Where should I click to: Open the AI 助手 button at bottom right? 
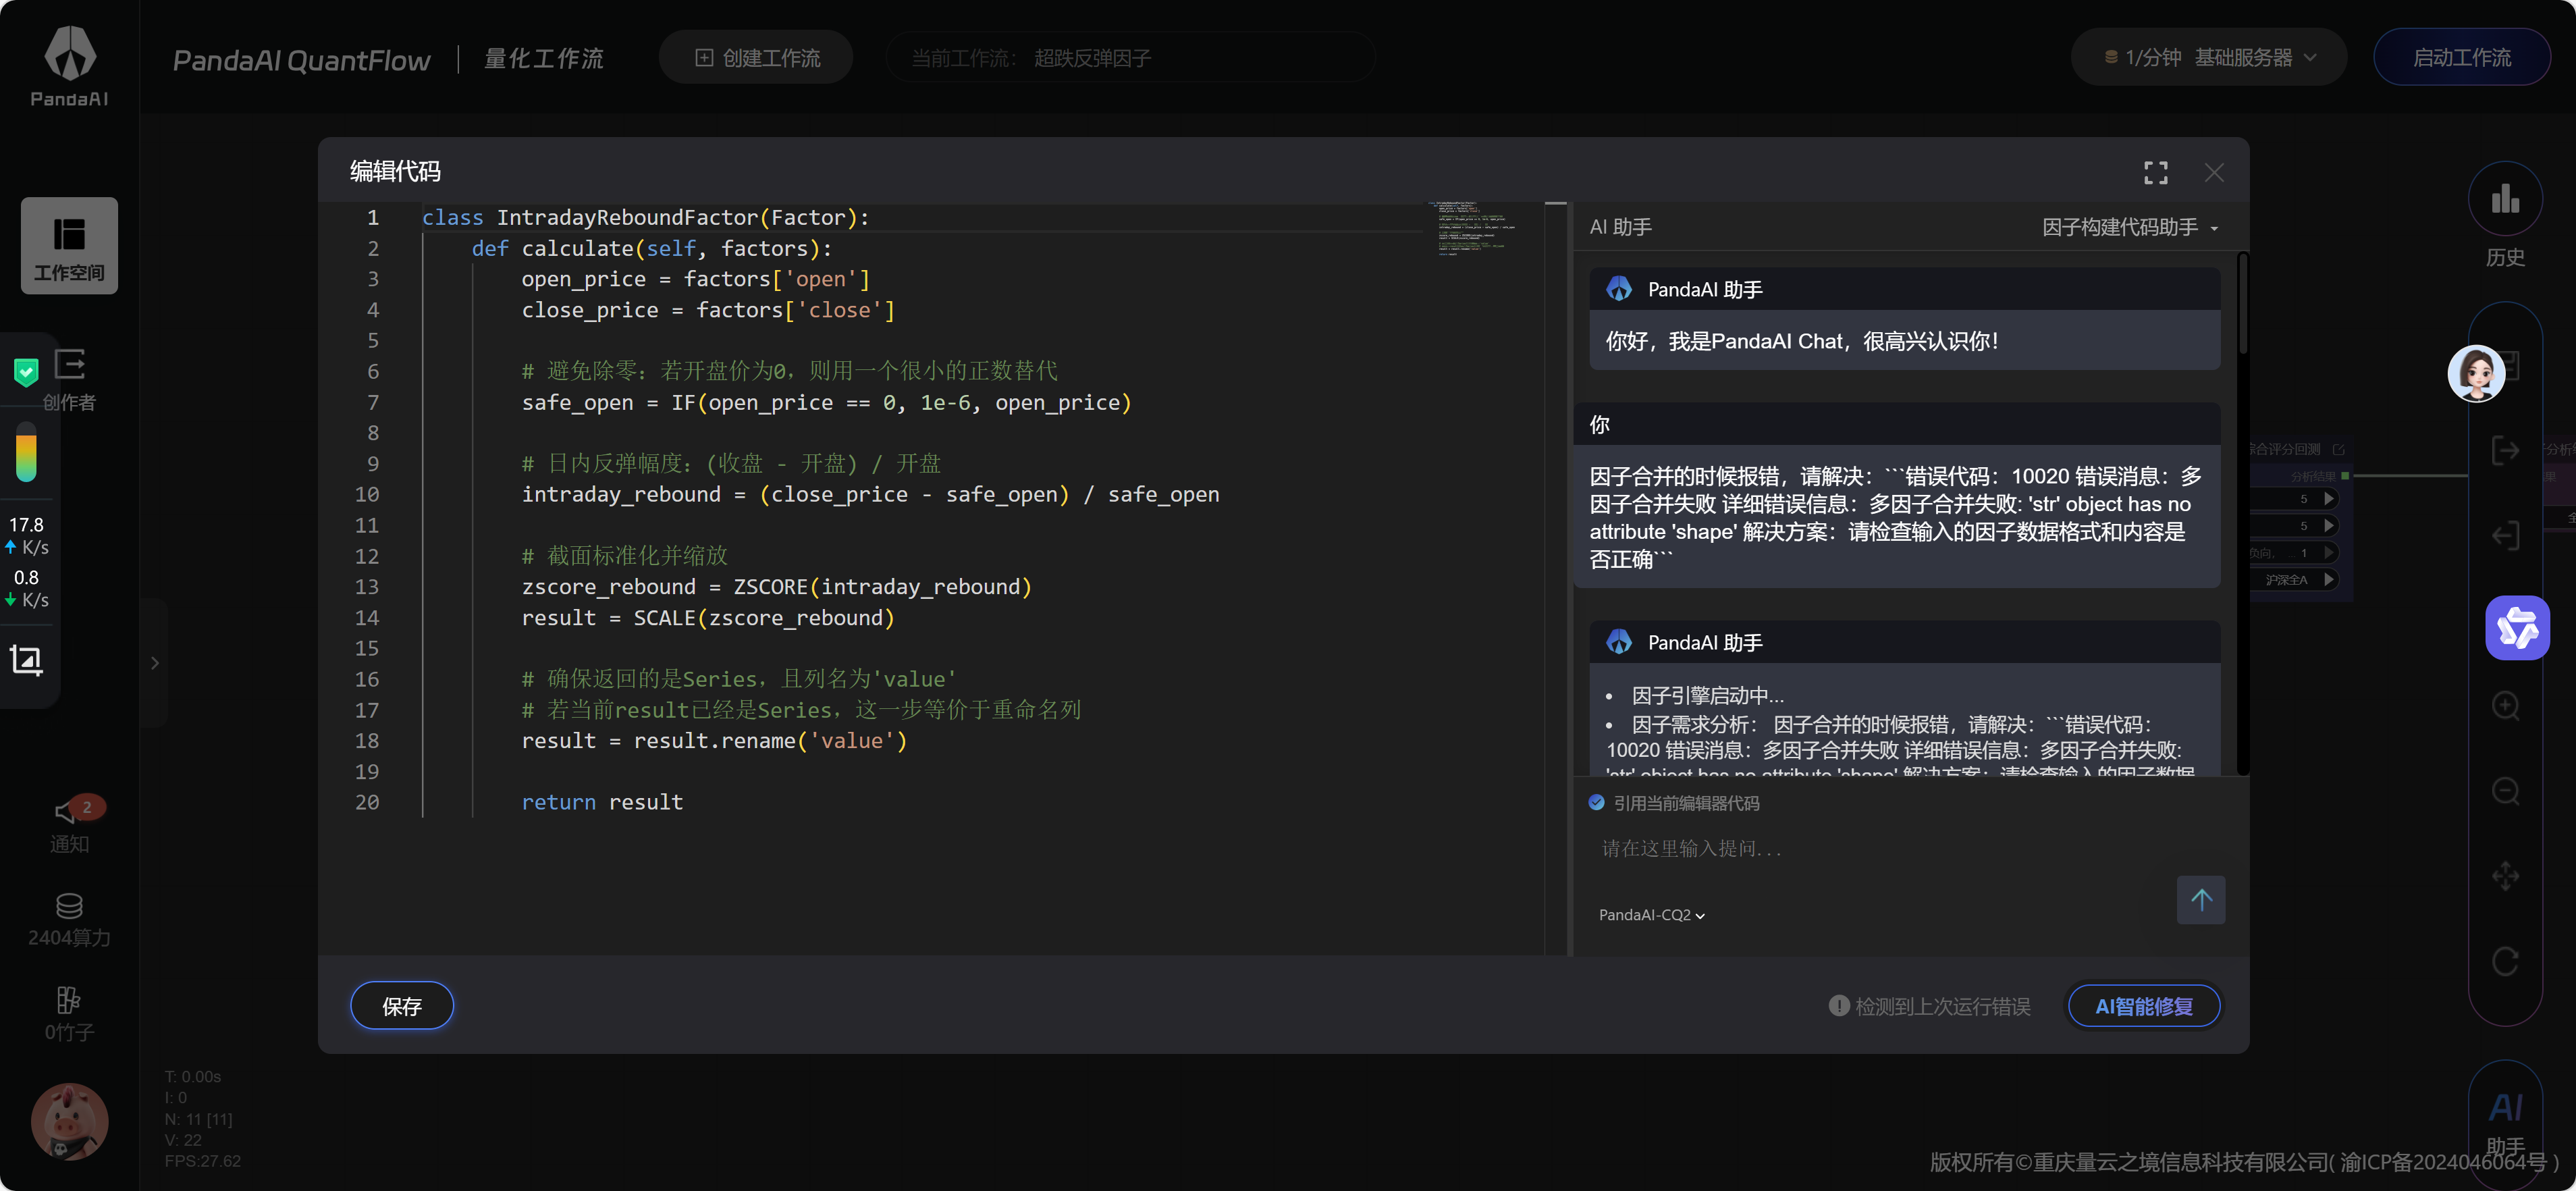tap(2505, 1125)
